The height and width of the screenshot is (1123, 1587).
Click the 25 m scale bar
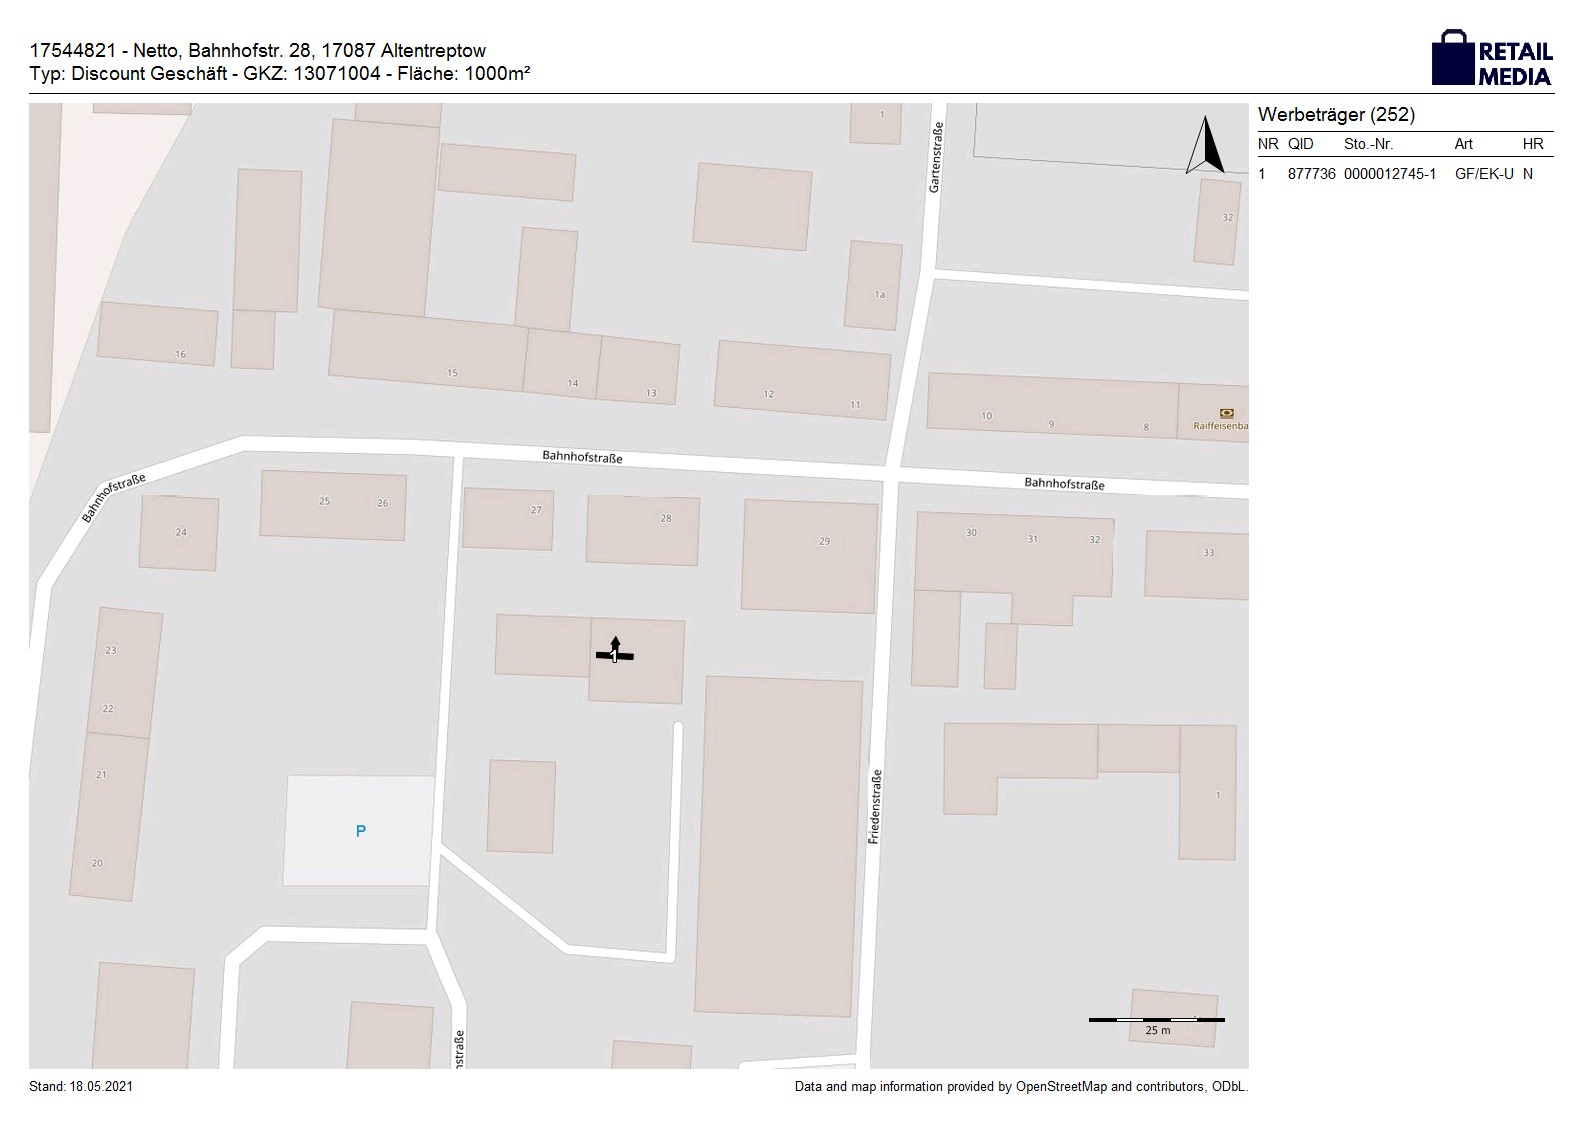(x=1156, y=1021)
